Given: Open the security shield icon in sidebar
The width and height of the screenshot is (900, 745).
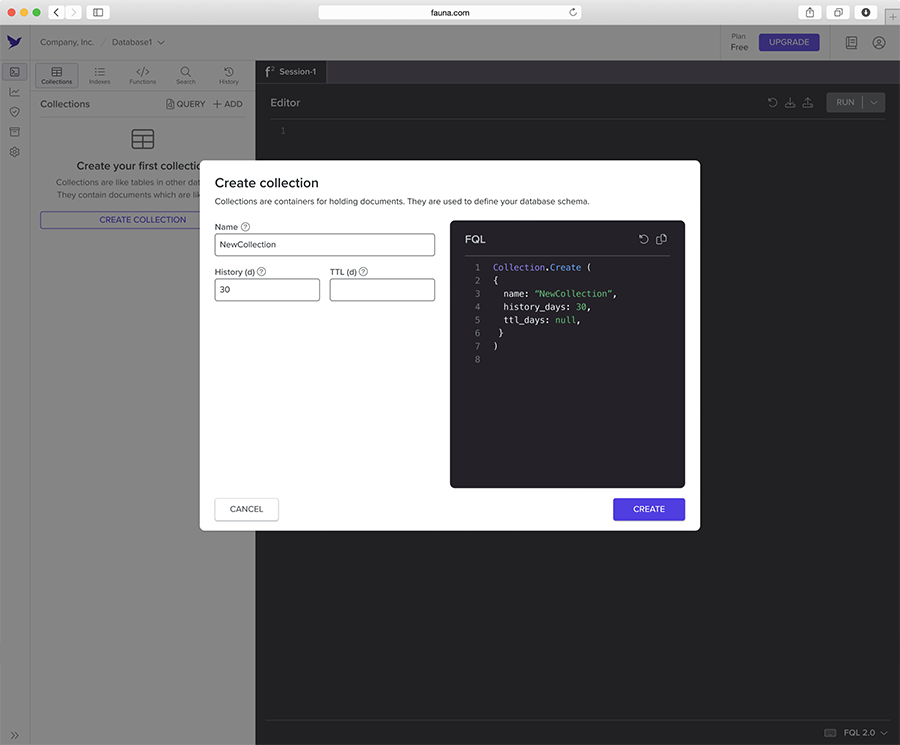Looking at the screenshot, I should pos(14,112).
